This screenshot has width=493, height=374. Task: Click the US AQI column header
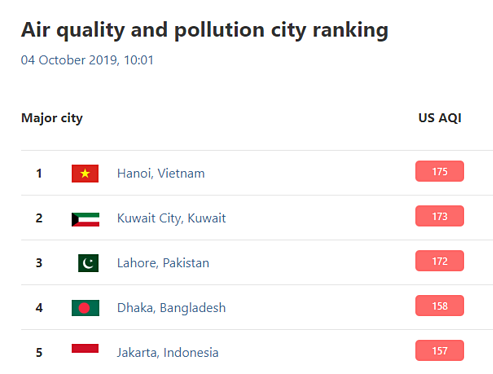[x=440, y=118]
